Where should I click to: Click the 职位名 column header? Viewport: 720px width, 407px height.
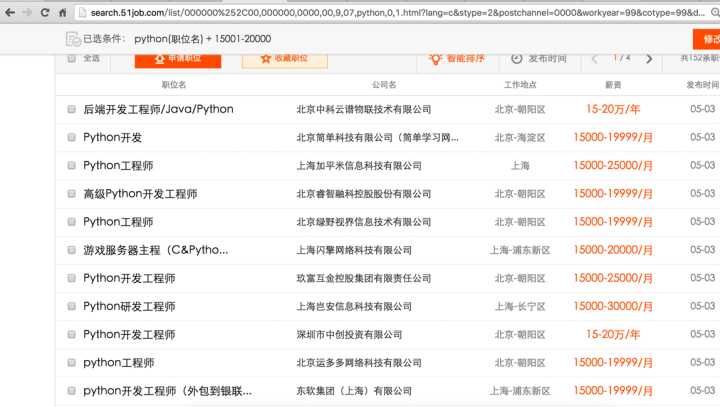tap(174, 85)
